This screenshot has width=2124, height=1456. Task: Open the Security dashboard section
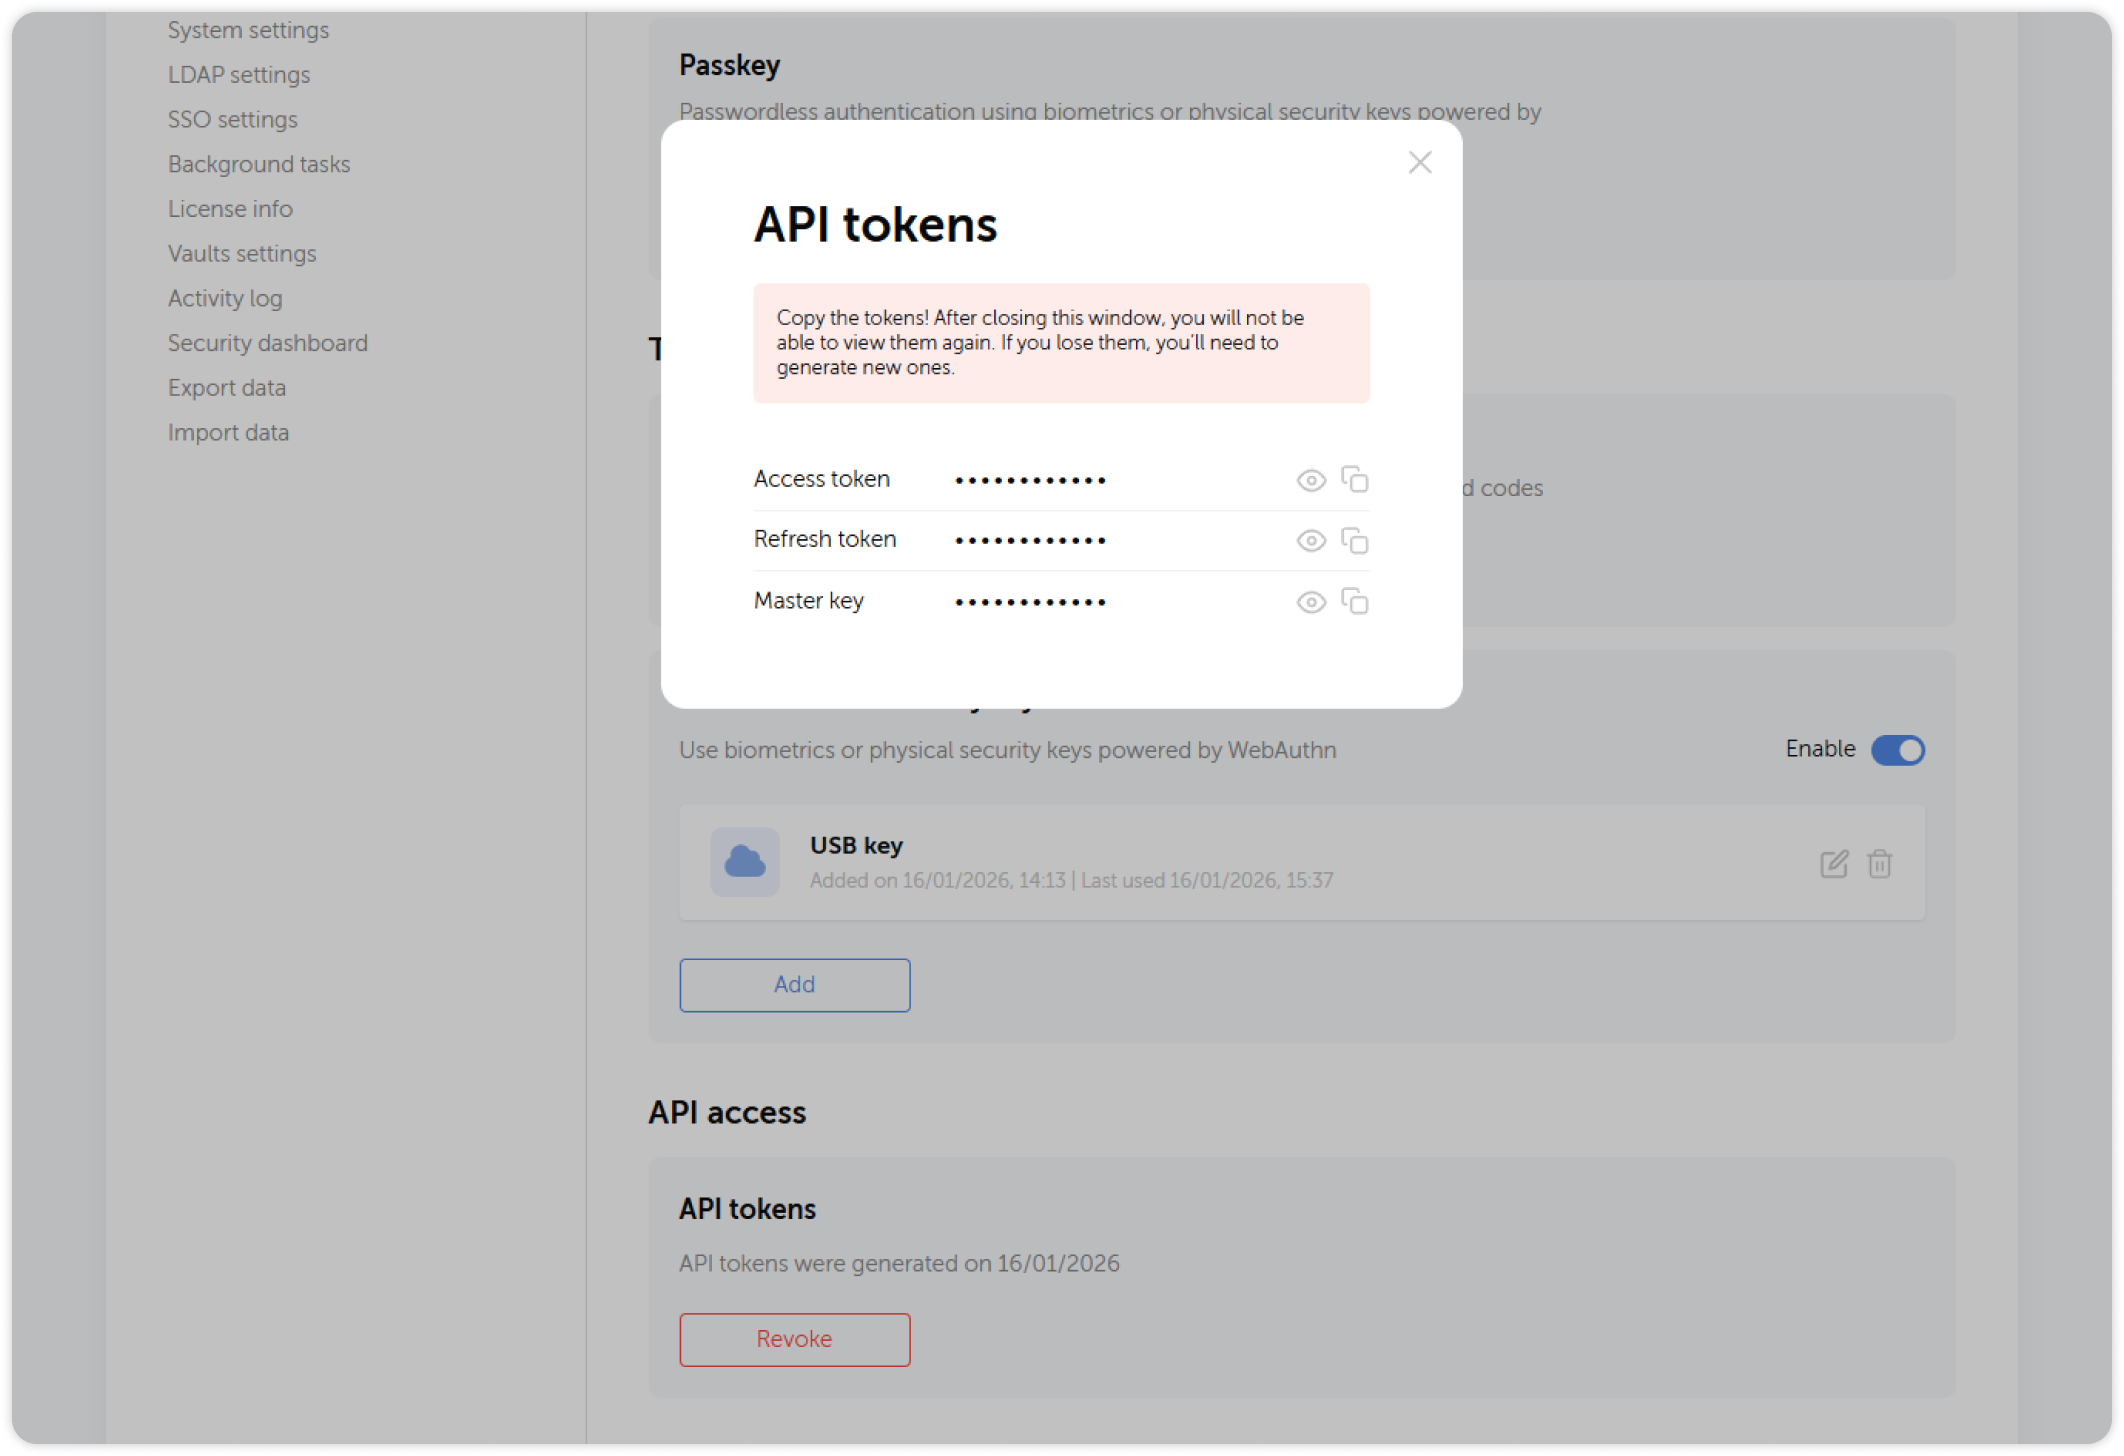267,342
